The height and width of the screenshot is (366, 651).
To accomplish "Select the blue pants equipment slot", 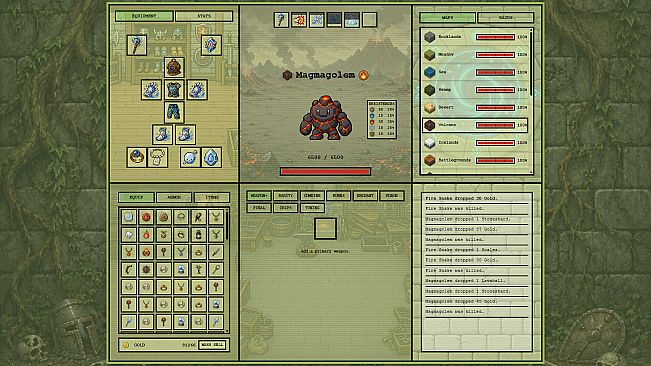I will [174, 112].
